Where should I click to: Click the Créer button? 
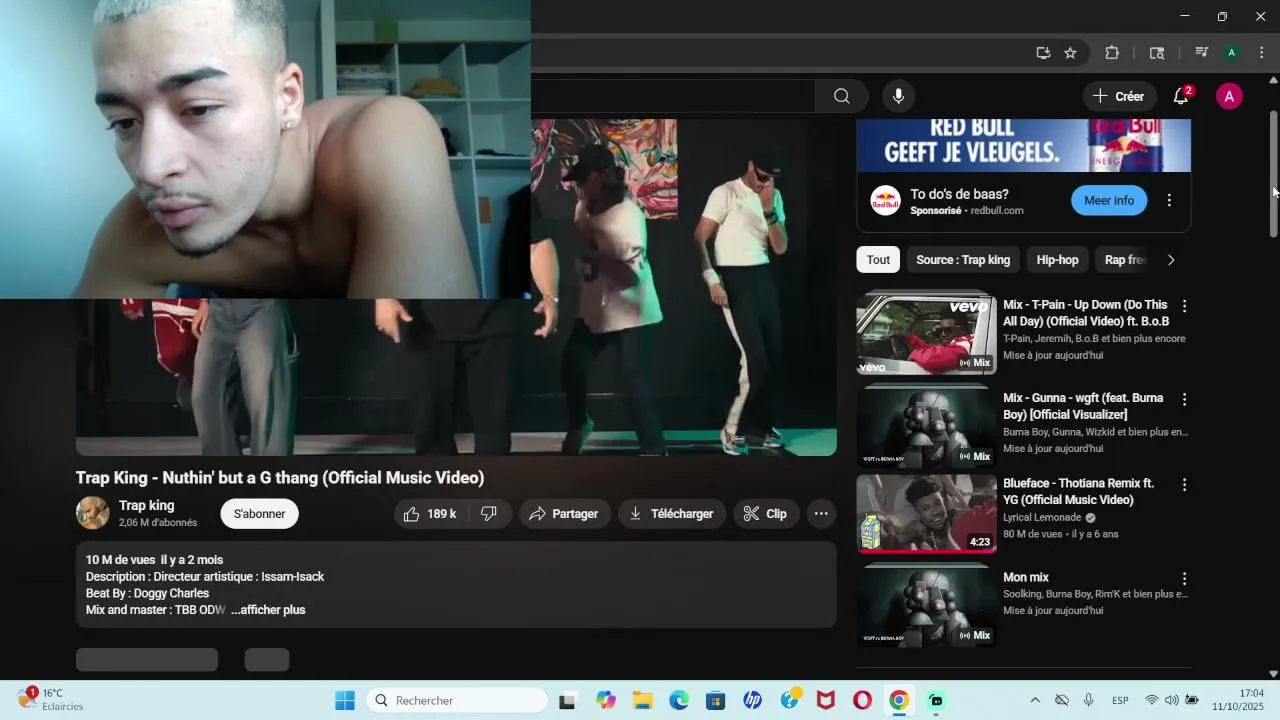coord(1119,96)
